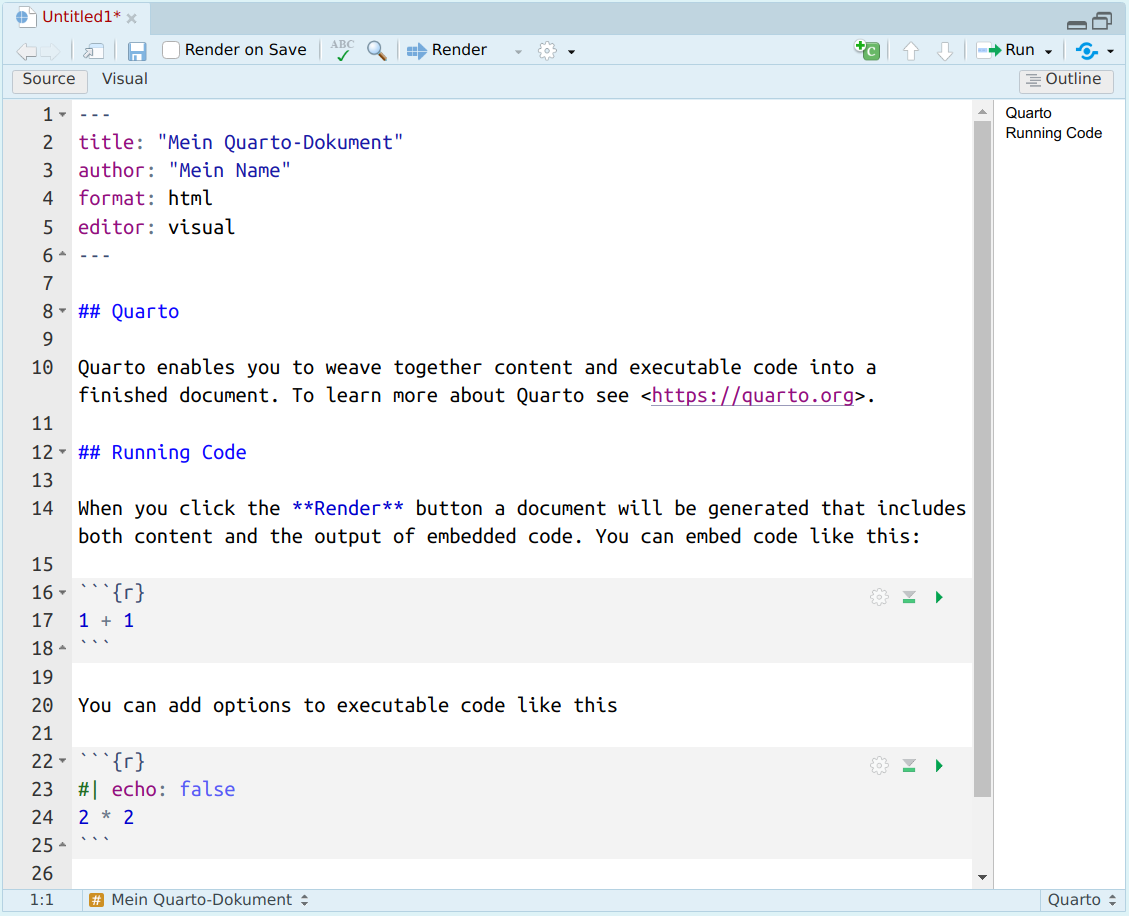Save the current document

[x=137, y=51]
